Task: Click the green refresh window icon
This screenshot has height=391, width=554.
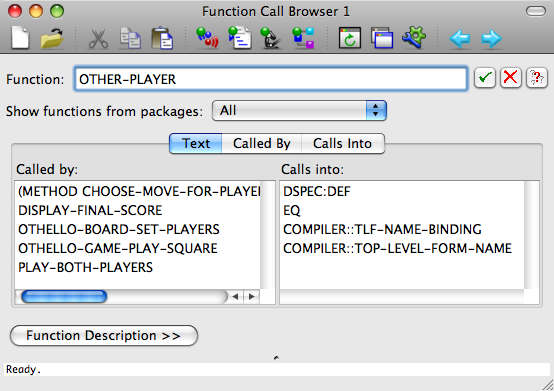Action: [x=350, y=37]
